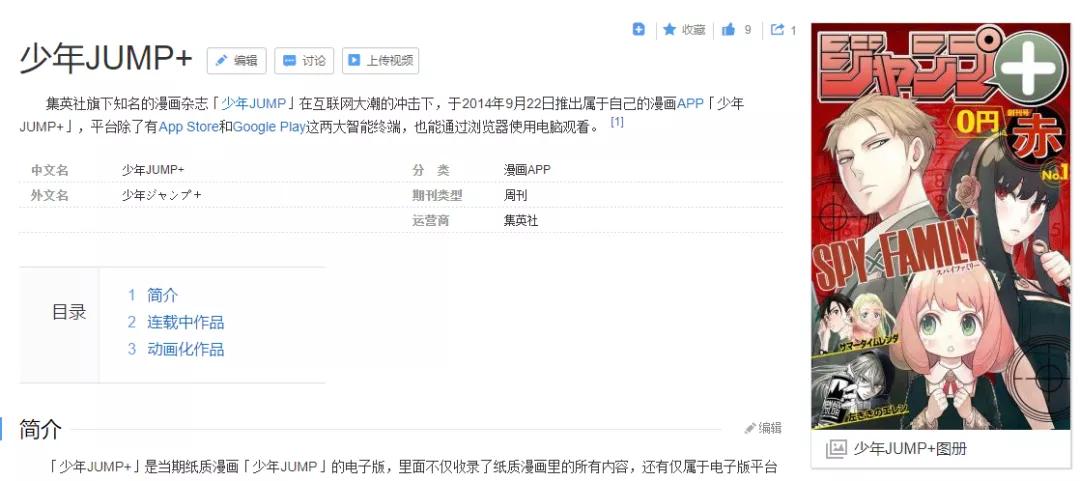Image resolution: width=1080 pixels, height=481 pixels.
Task: Click the 外文名 field label
Action: (50, 196)
